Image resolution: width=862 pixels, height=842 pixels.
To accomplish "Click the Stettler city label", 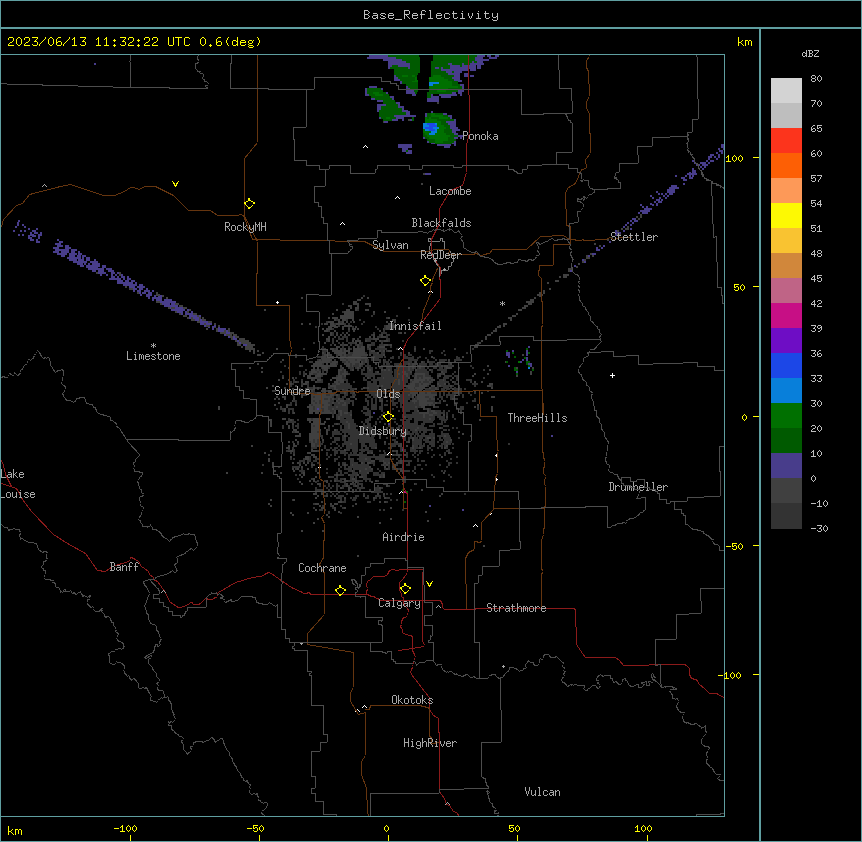I will coord(634,237).
